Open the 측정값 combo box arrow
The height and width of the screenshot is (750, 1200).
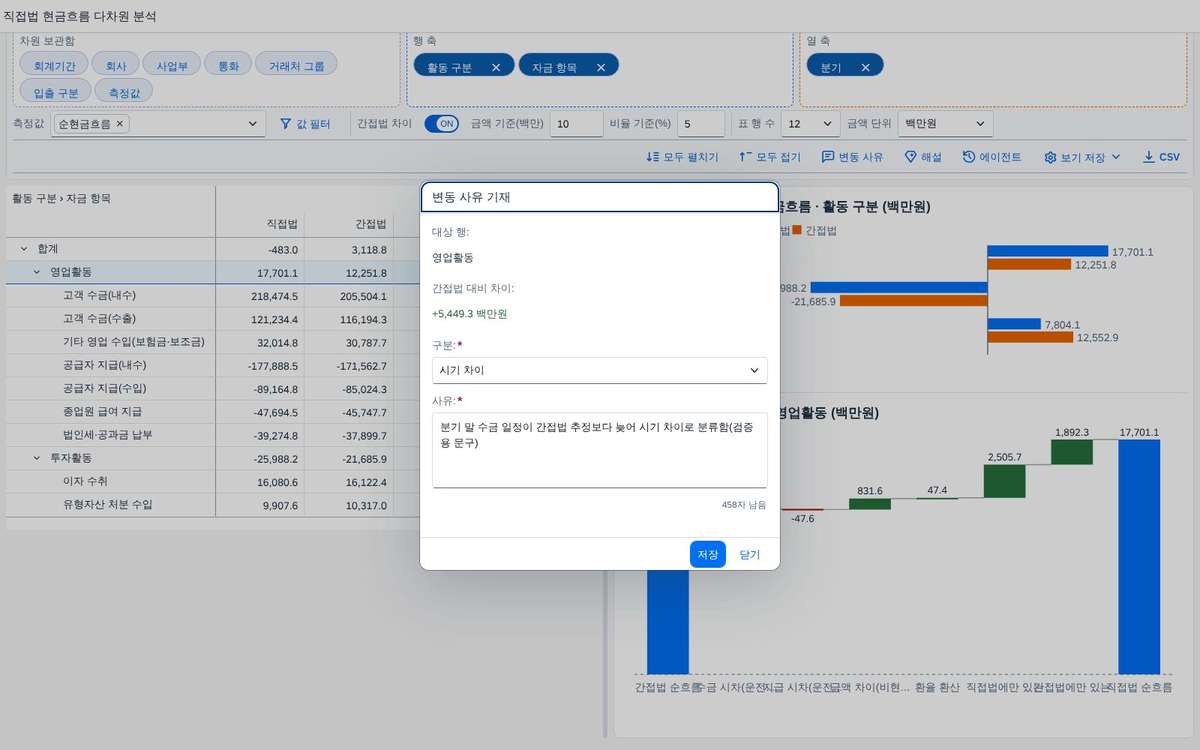pos(252,124)
